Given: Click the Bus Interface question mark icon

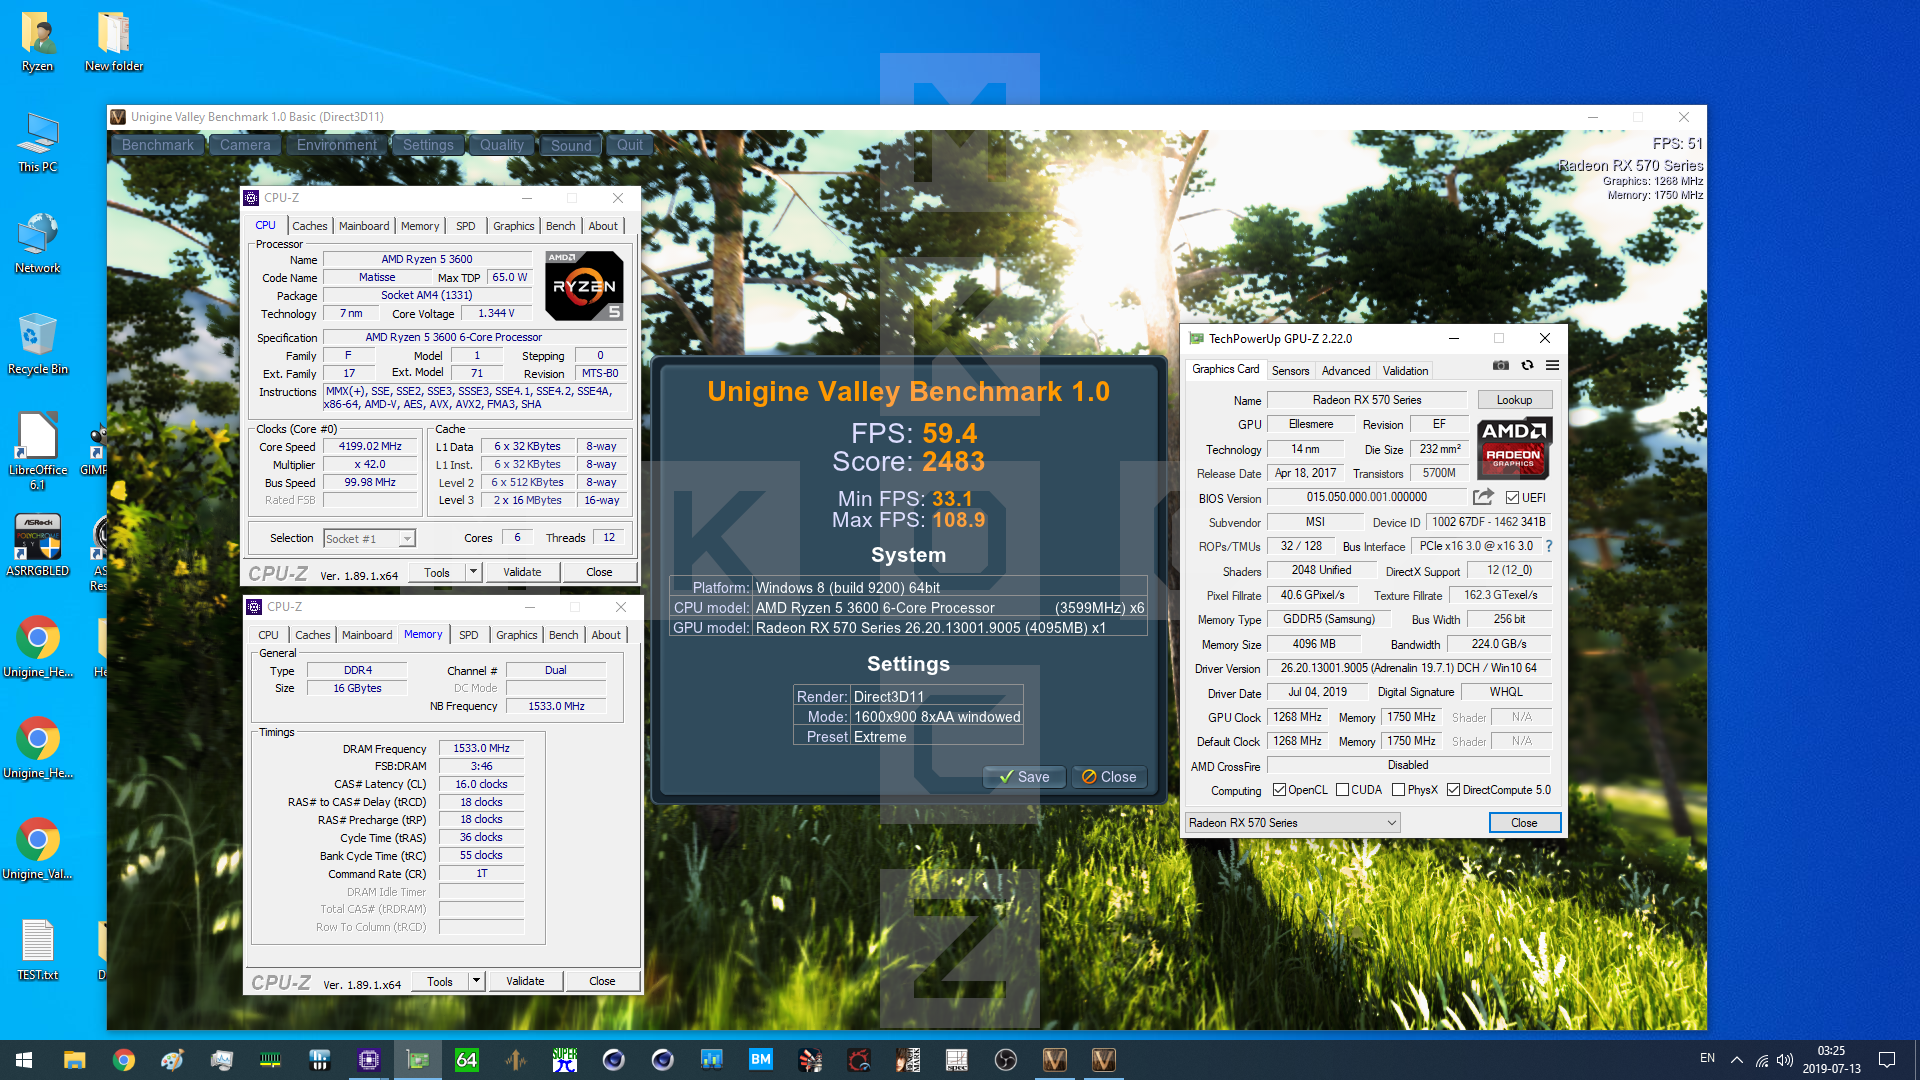Looking at the screenshot, I should pos(1549,546).
